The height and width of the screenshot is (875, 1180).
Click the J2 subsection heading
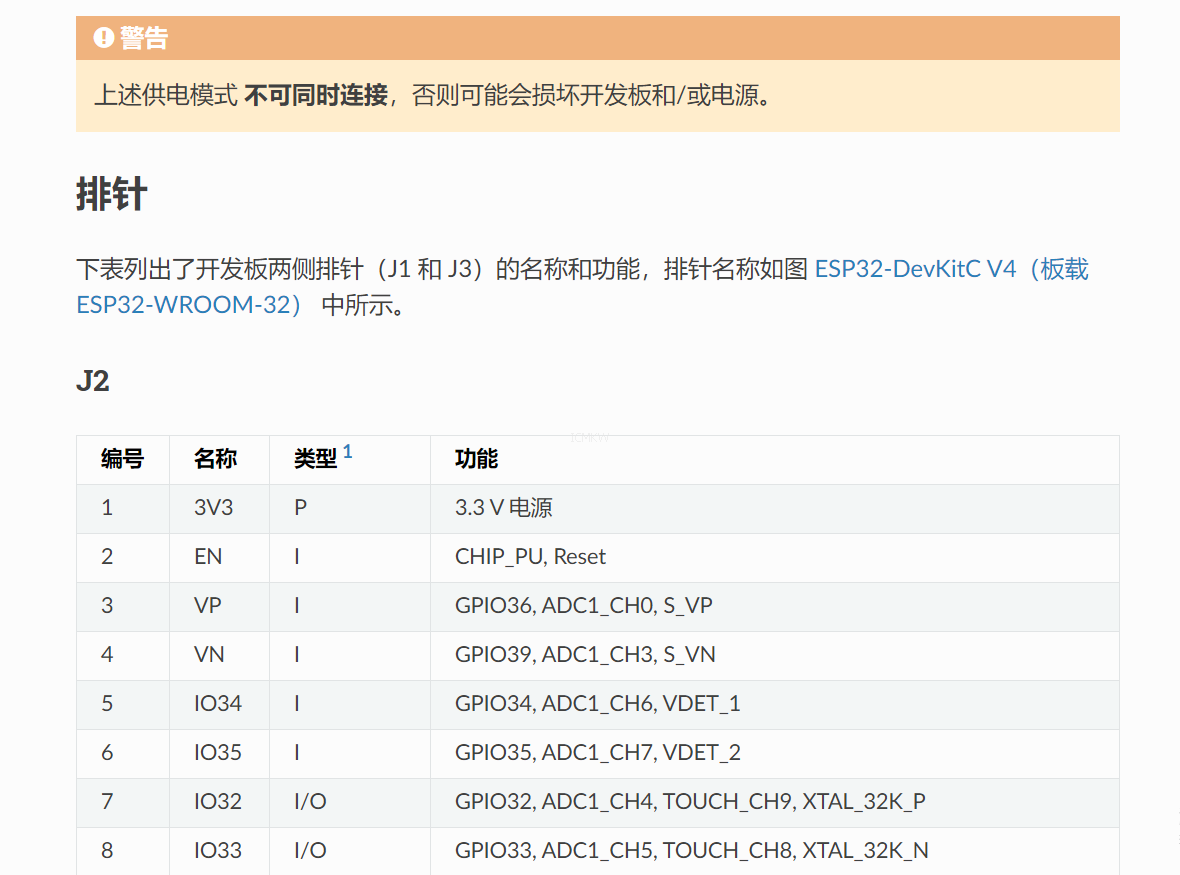pyautogui.click(x=93, y=381)
